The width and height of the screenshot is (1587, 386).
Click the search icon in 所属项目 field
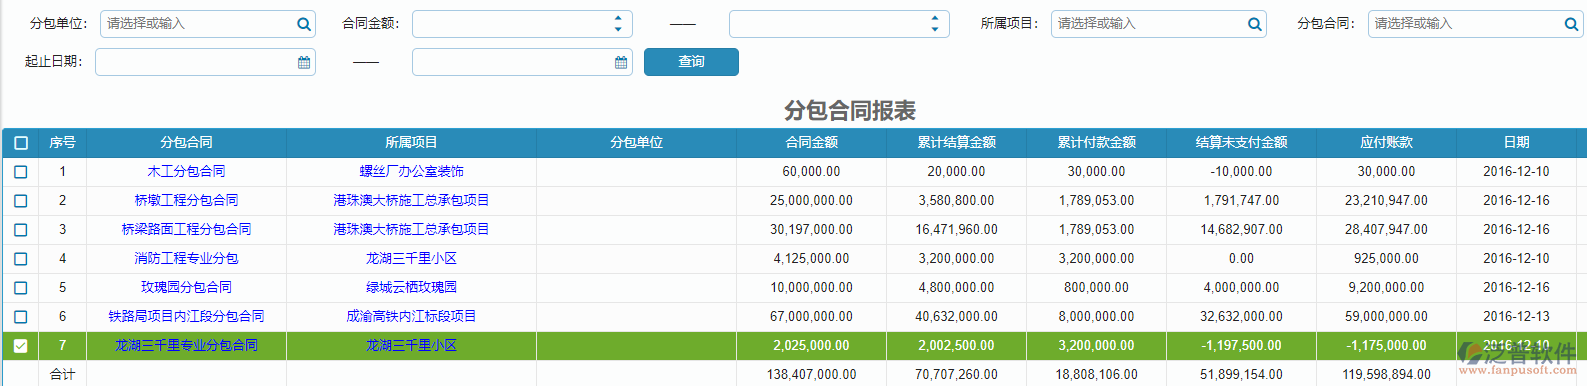(x=1255, y=24)
